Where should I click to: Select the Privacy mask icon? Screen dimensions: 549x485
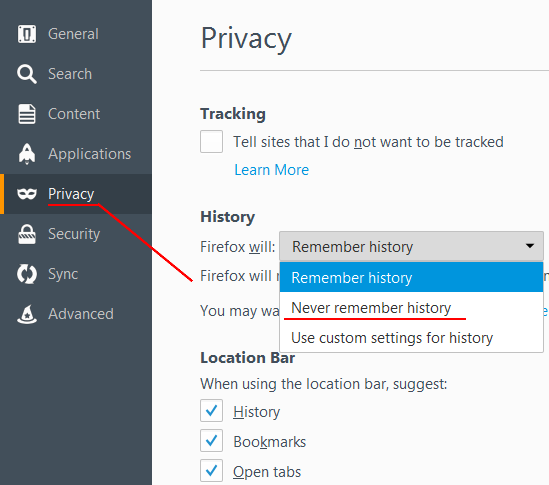(x=27, y=194)
